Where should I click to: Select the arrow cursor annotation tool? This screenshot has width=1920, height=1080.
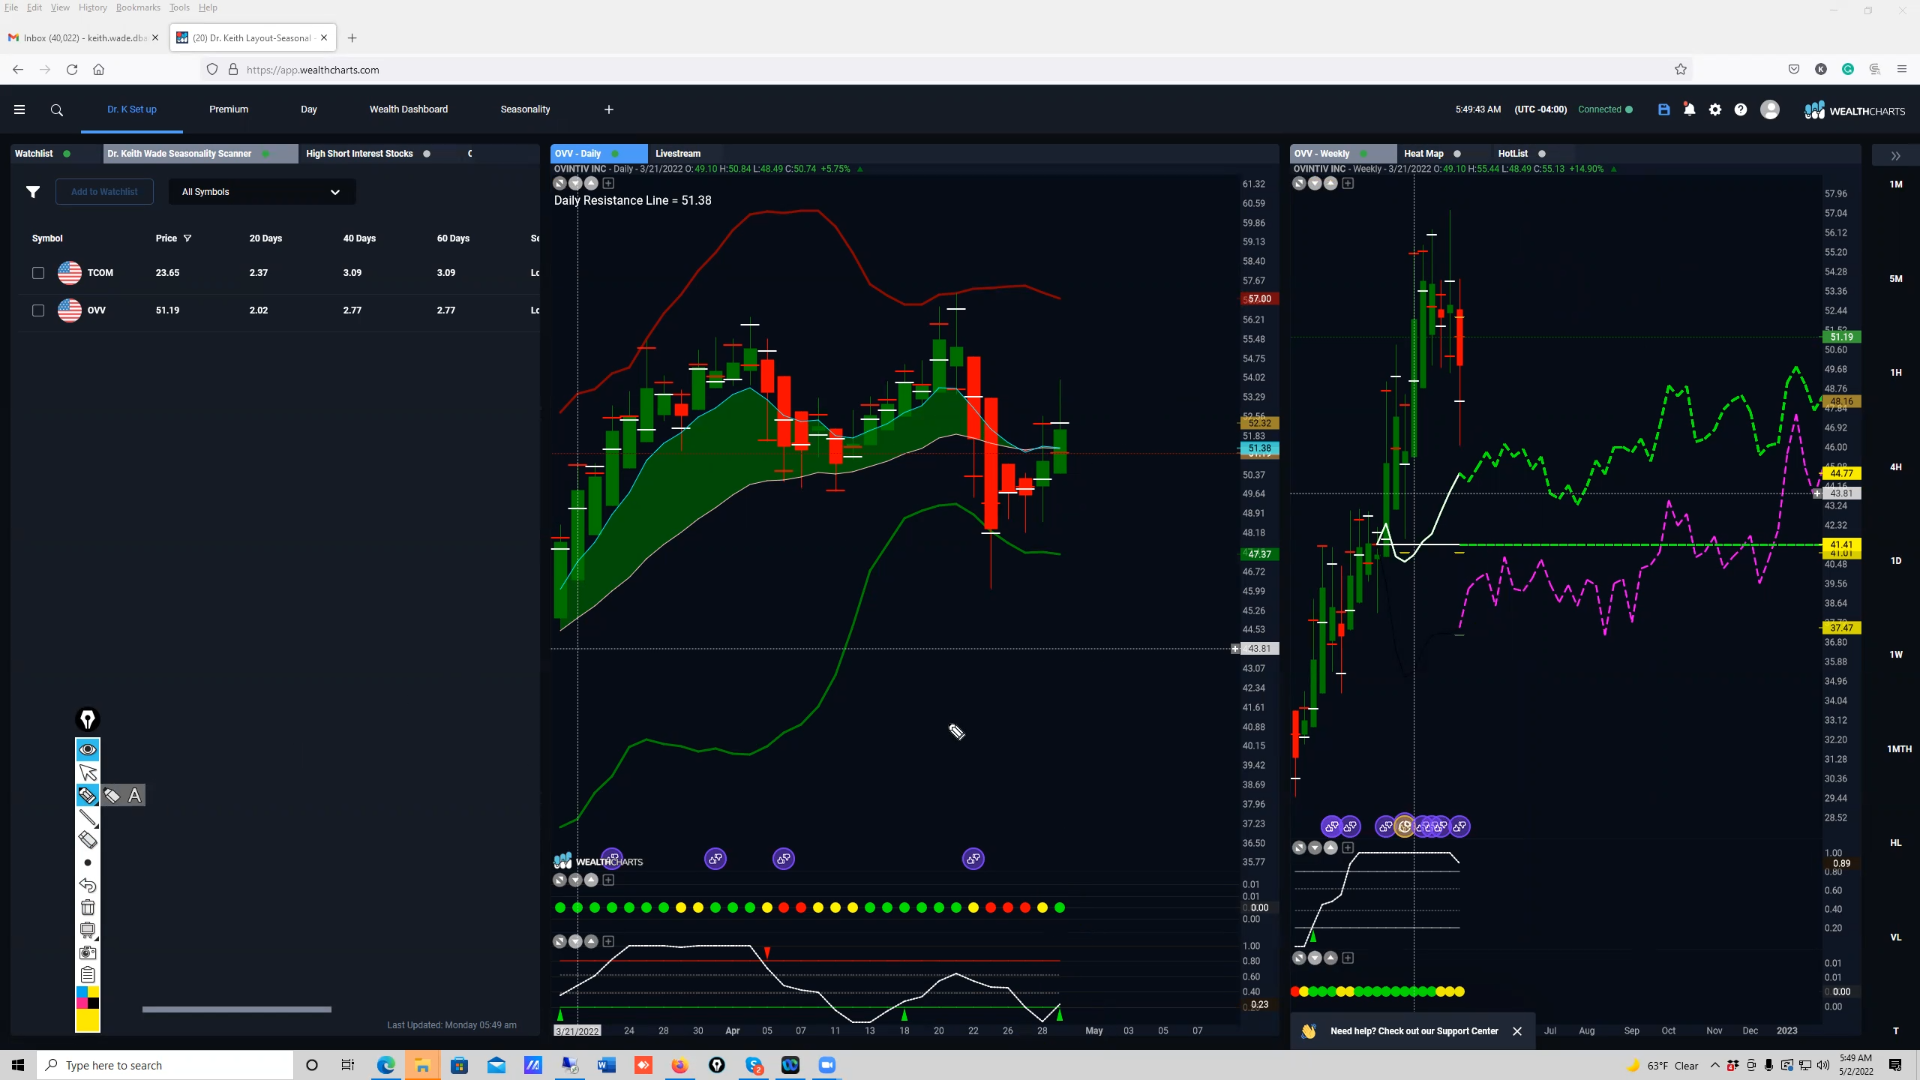click(x=88, y=773)
